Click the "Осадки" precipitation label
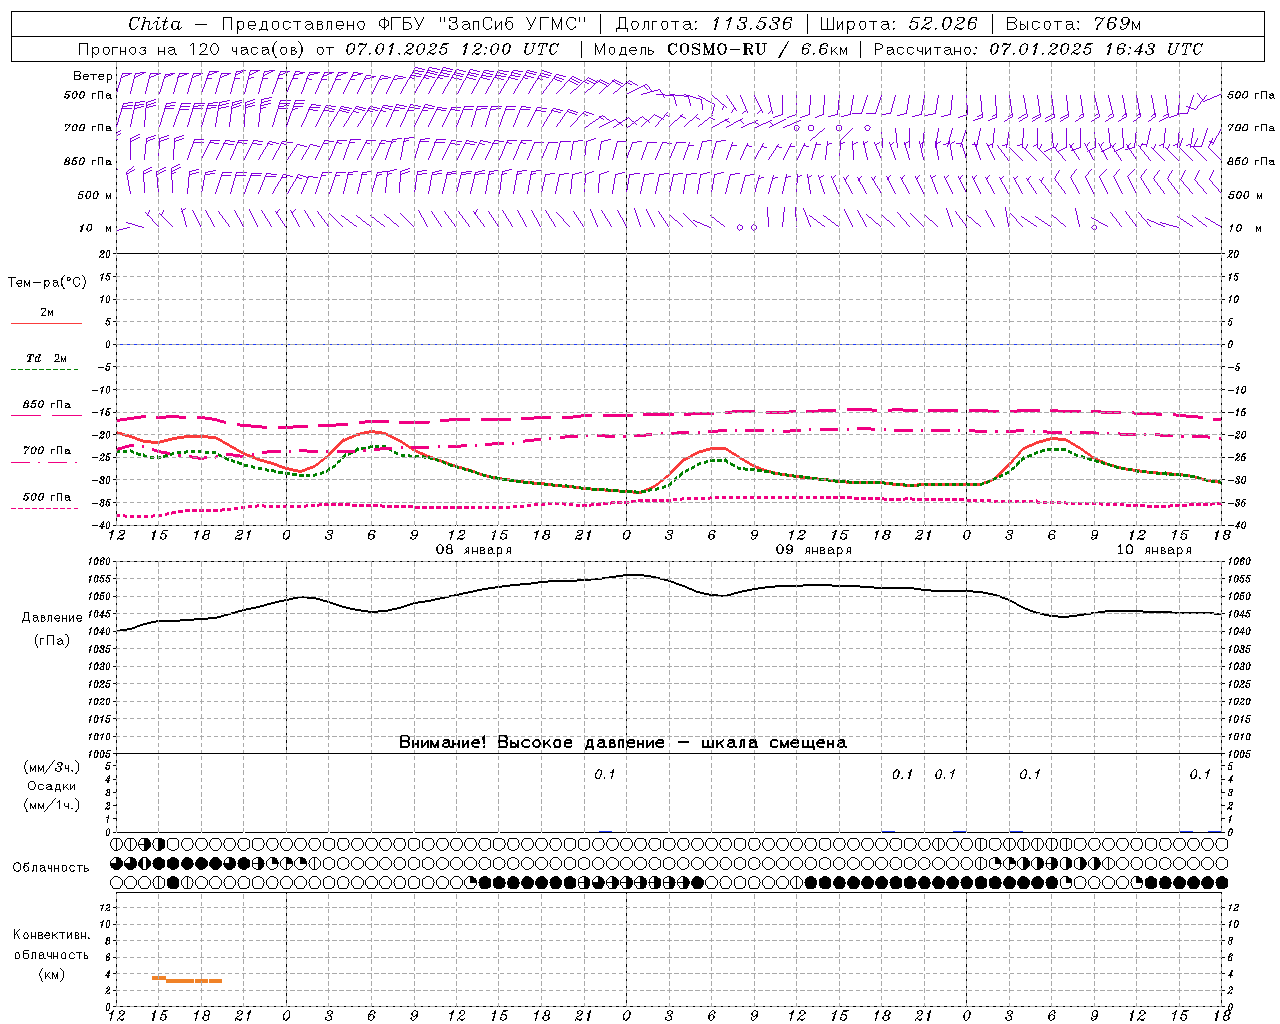This screenshot has height=1024, width=1280. [x=52, y=786]
